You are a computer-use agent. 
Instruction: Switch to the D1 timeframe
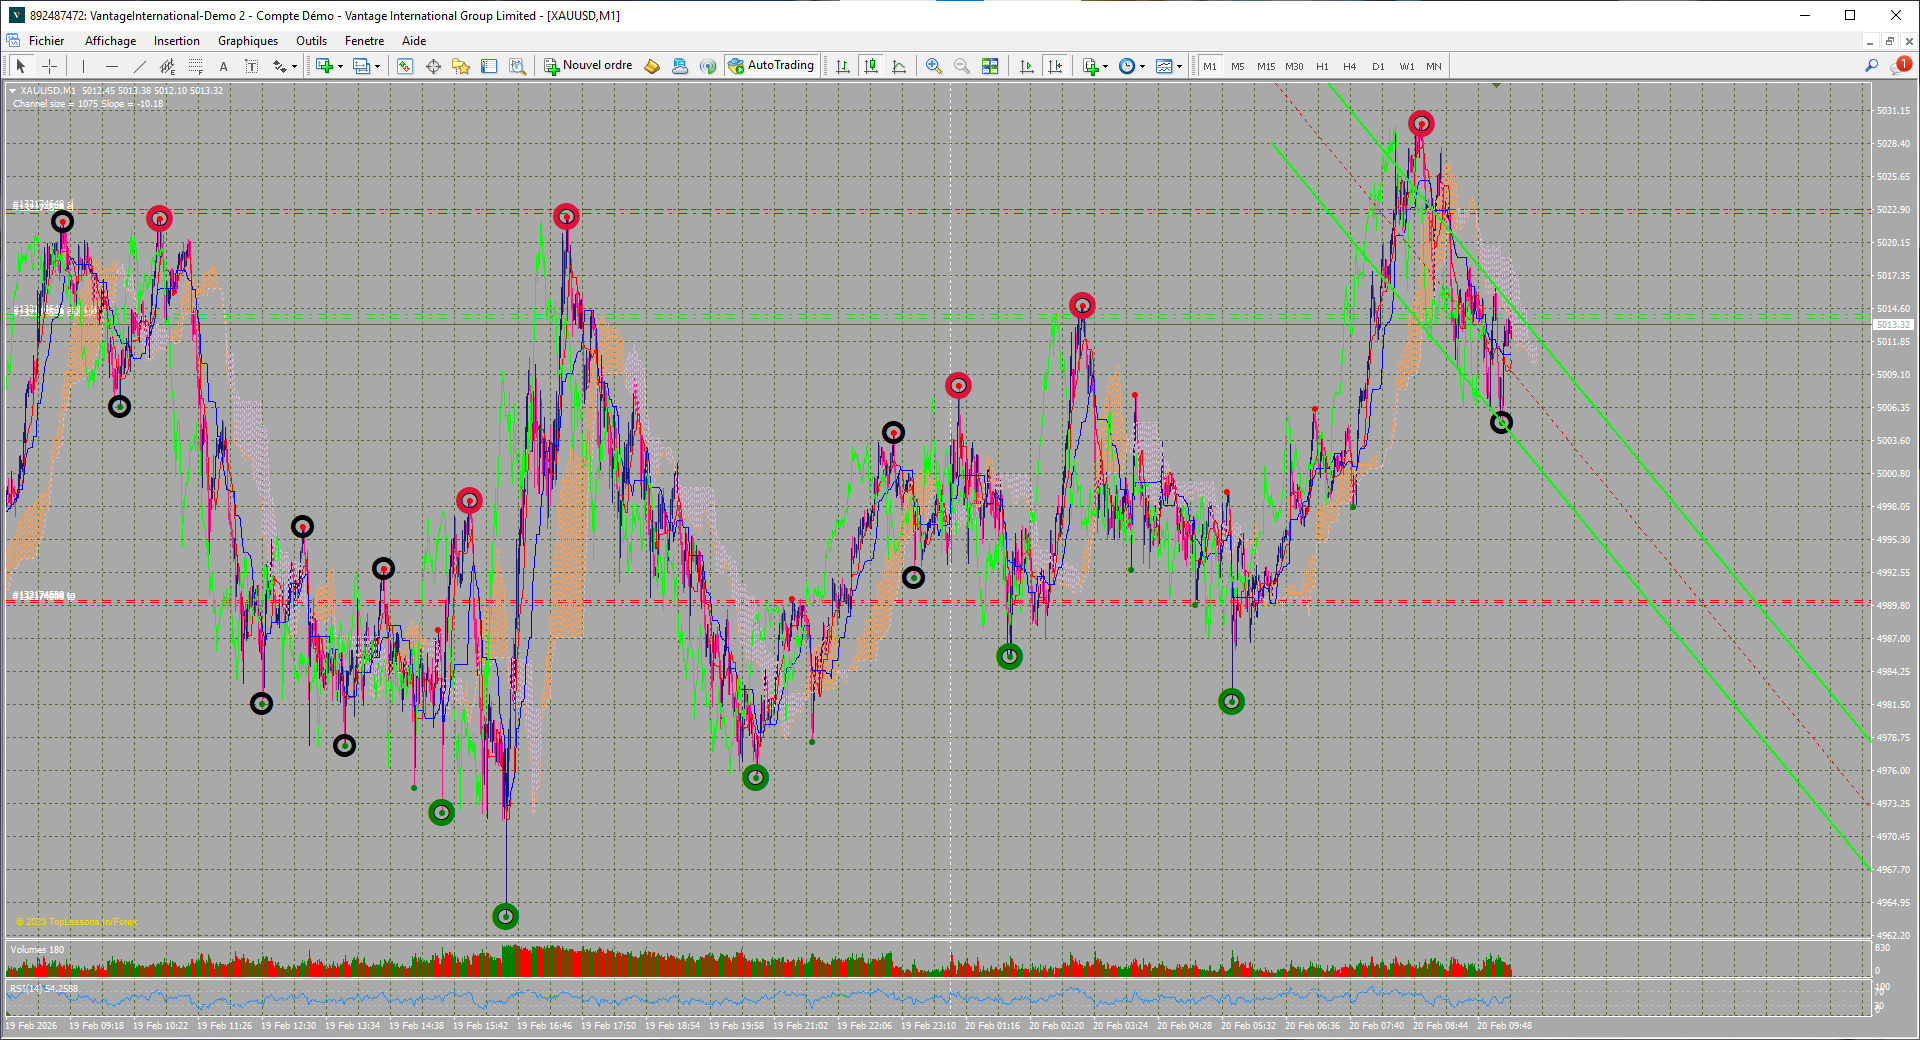click(1378, 66)
